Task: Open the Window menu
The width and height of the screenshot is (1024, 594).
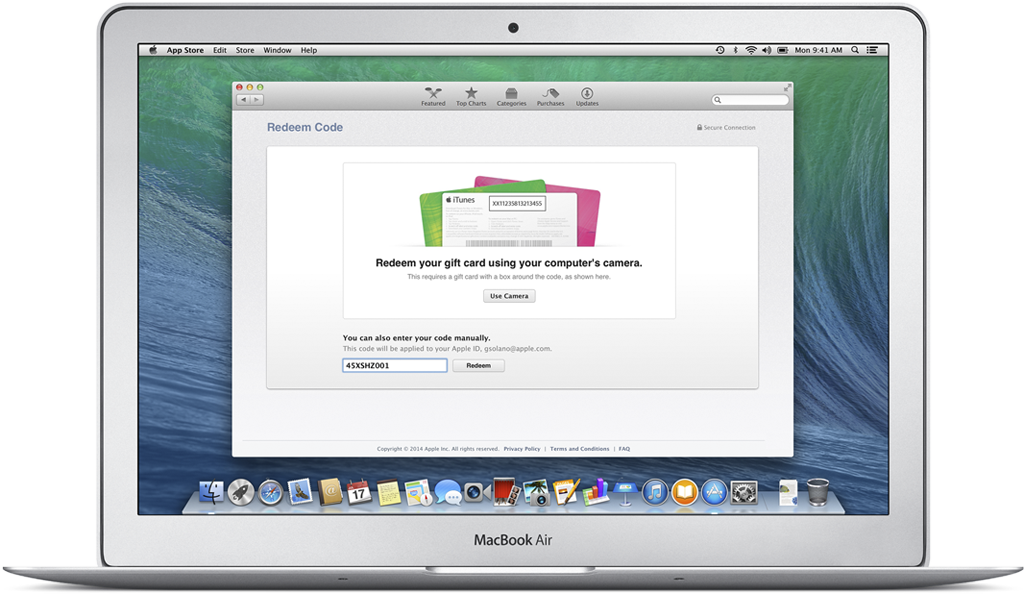Action: tap(277, 50)
